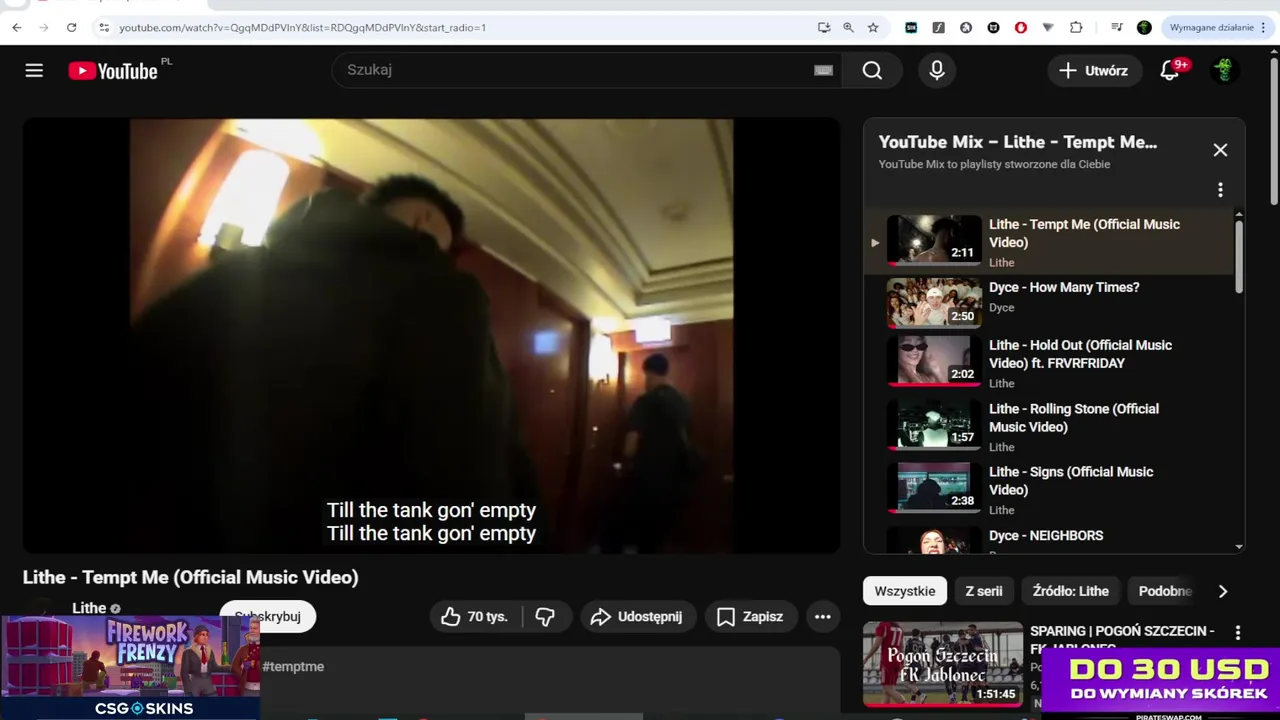1280x720 pixels.
Task: Open the playlist three-dot options menu
Action: 1220,190
